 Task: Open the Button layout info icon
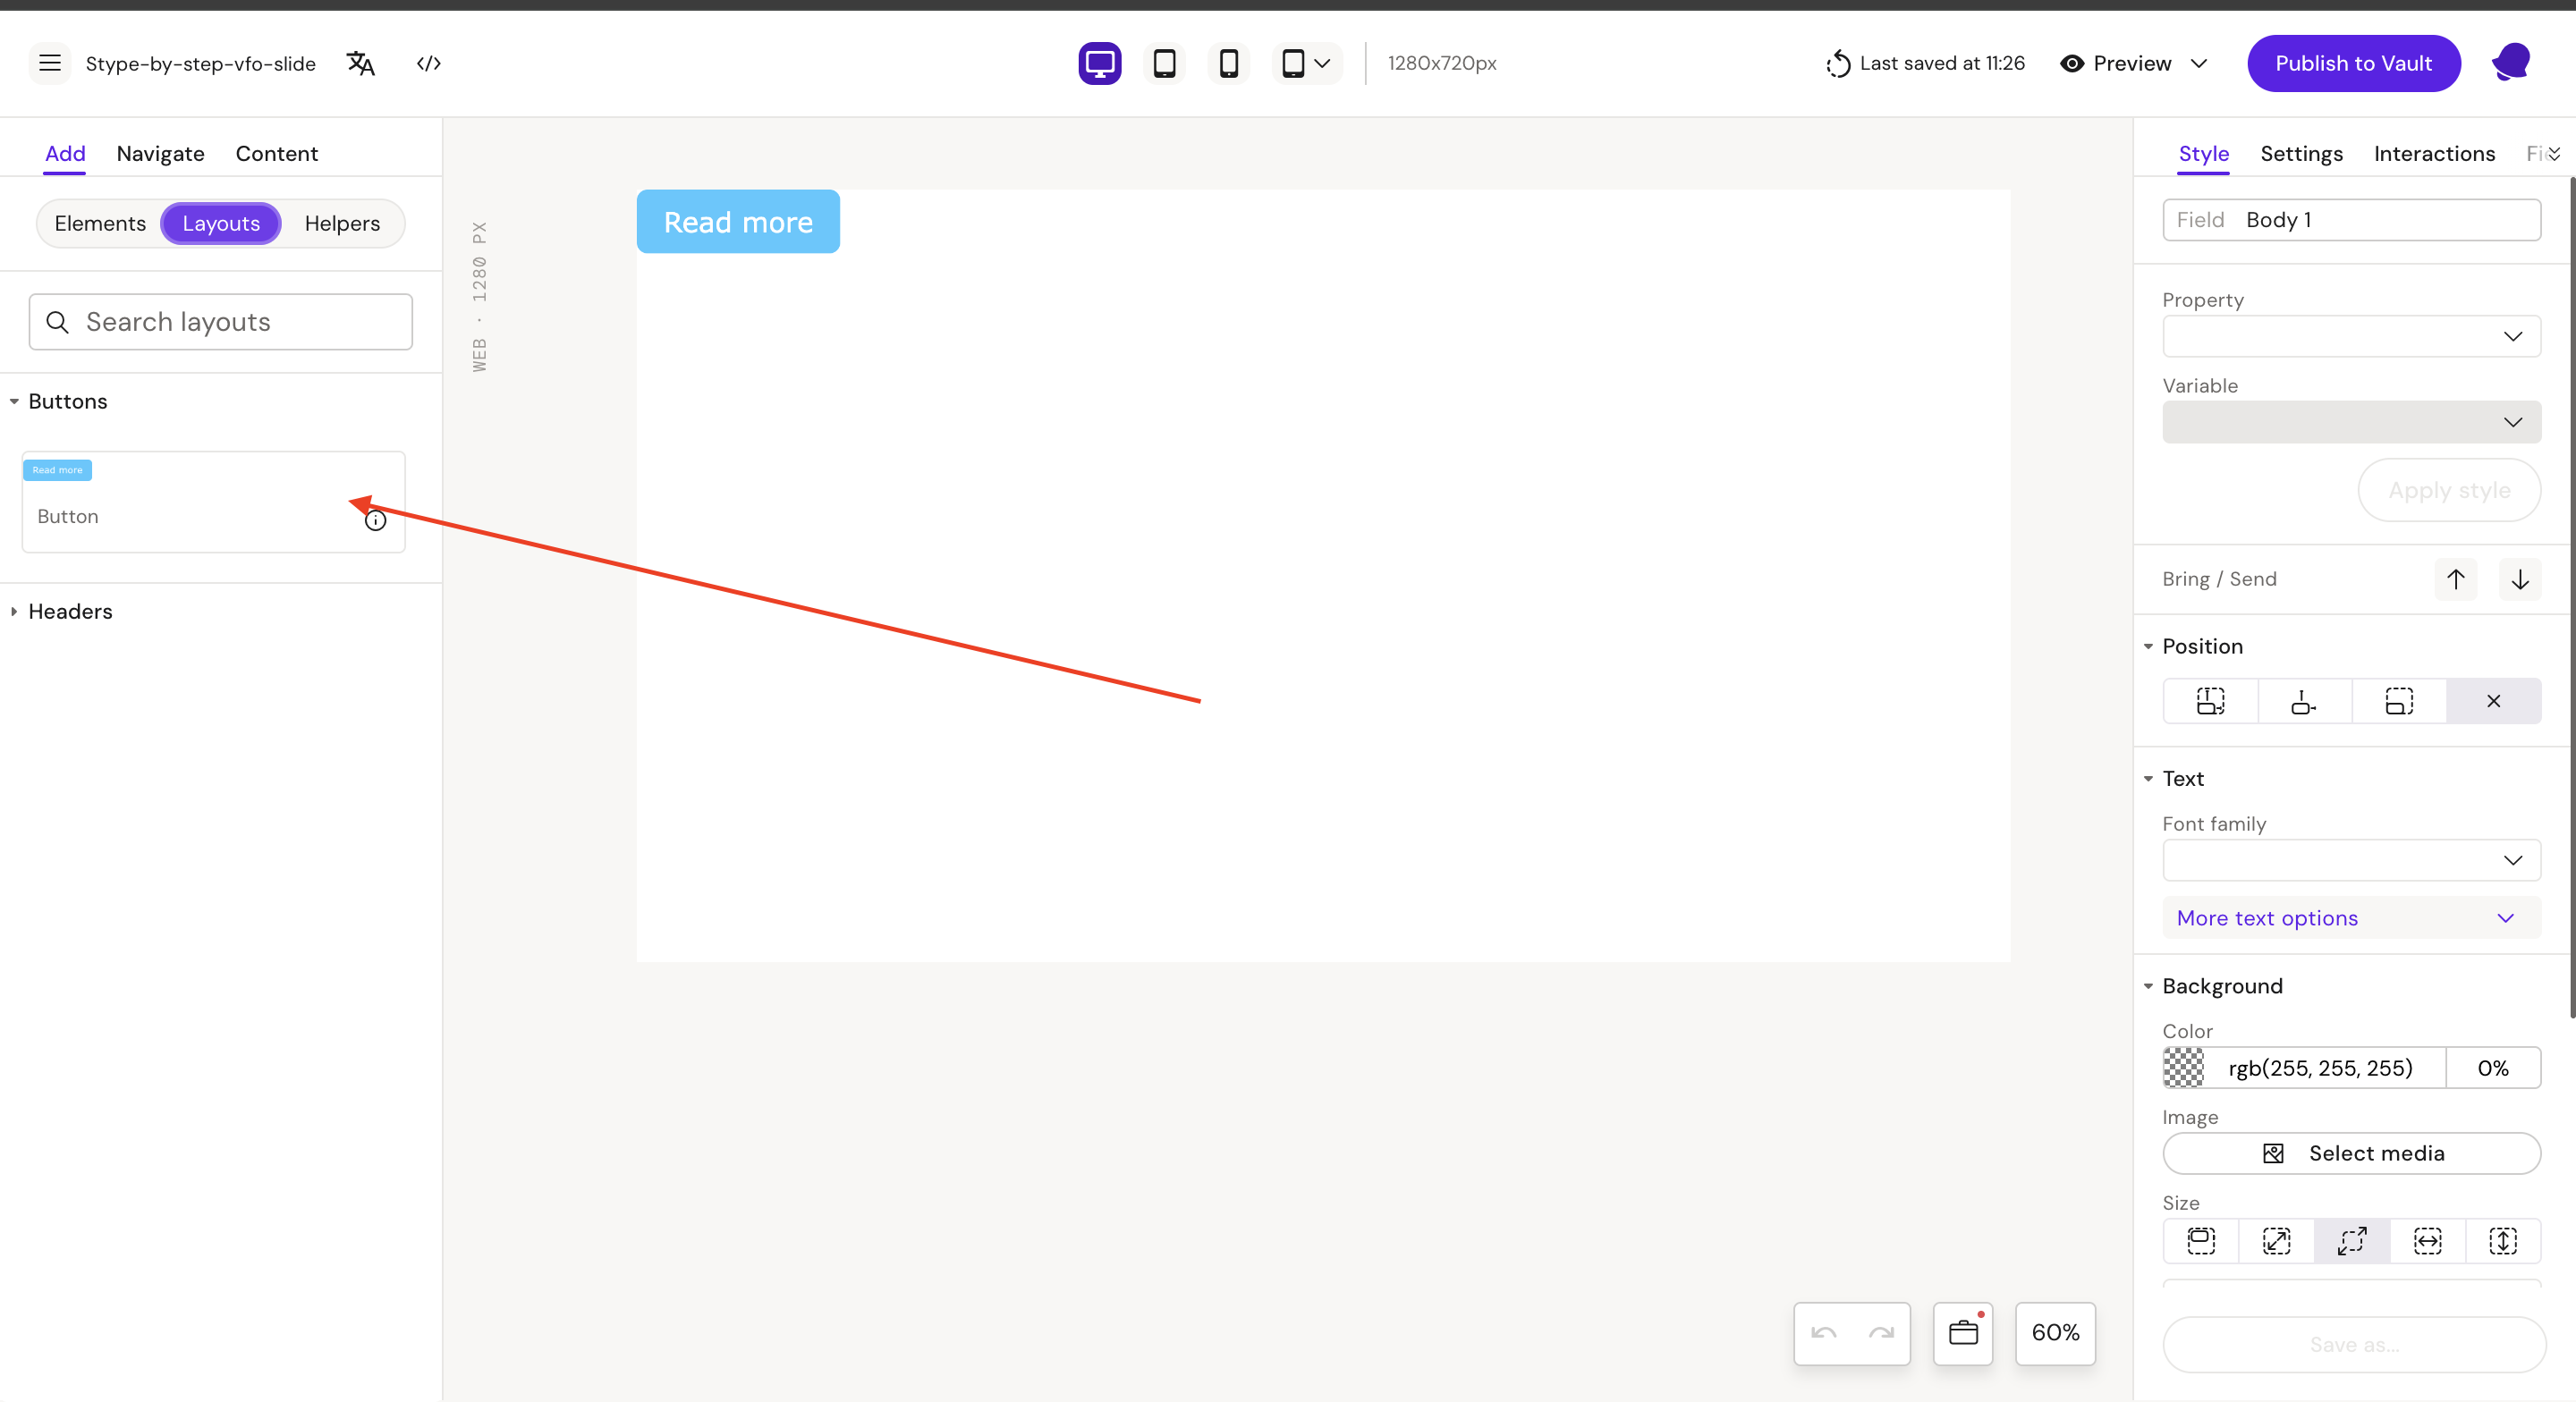[375, 520]
